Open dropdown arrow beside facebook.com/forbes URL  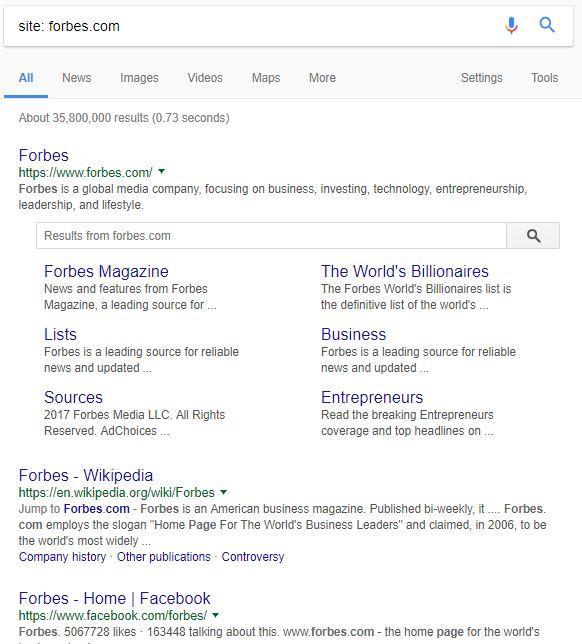pos(216,615)
